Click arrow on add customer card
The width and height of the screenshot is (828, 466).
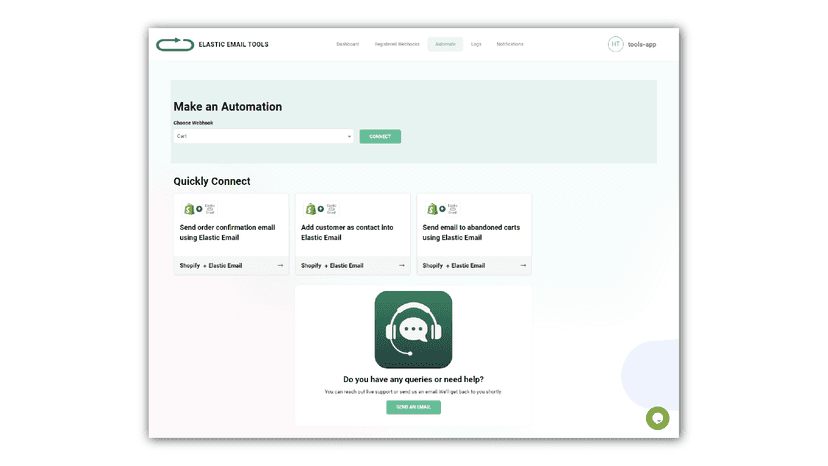point(402,265)
